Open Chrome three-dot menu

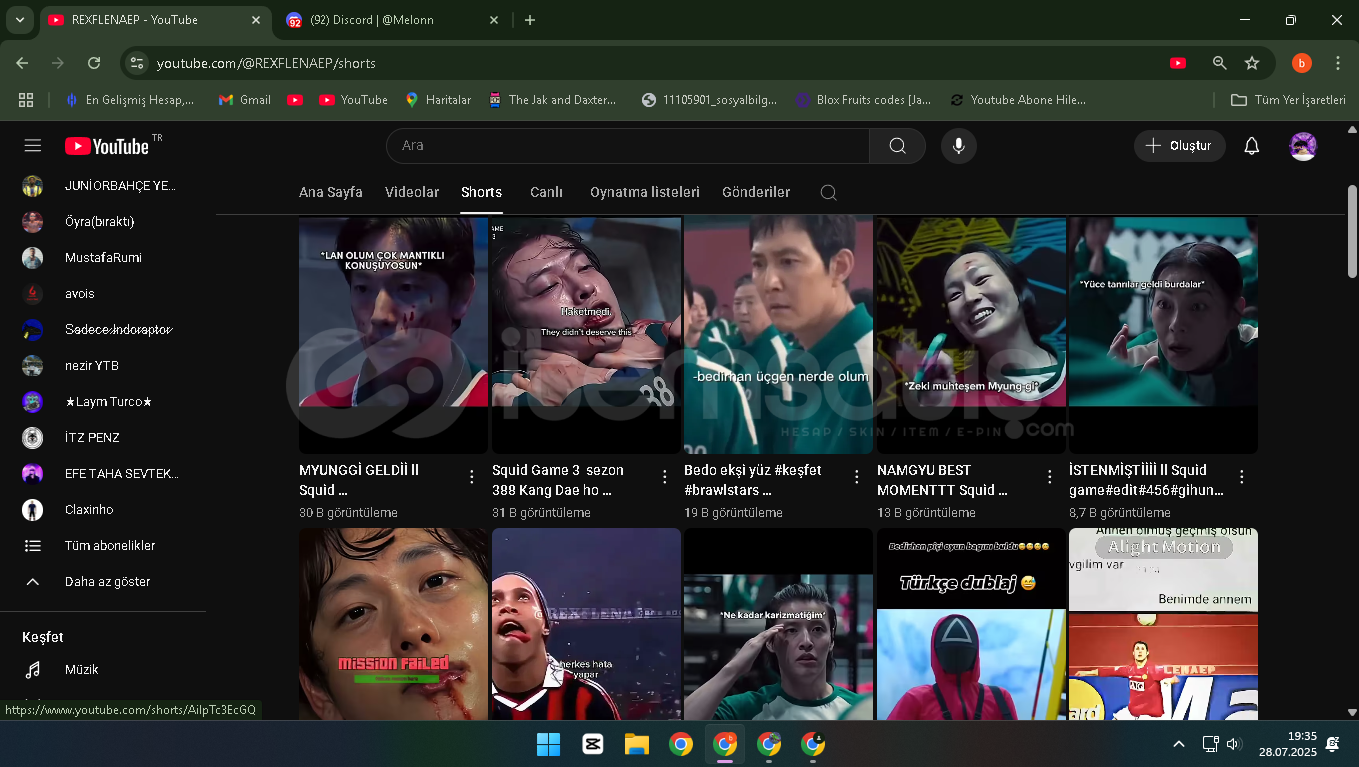[1338, 63]
